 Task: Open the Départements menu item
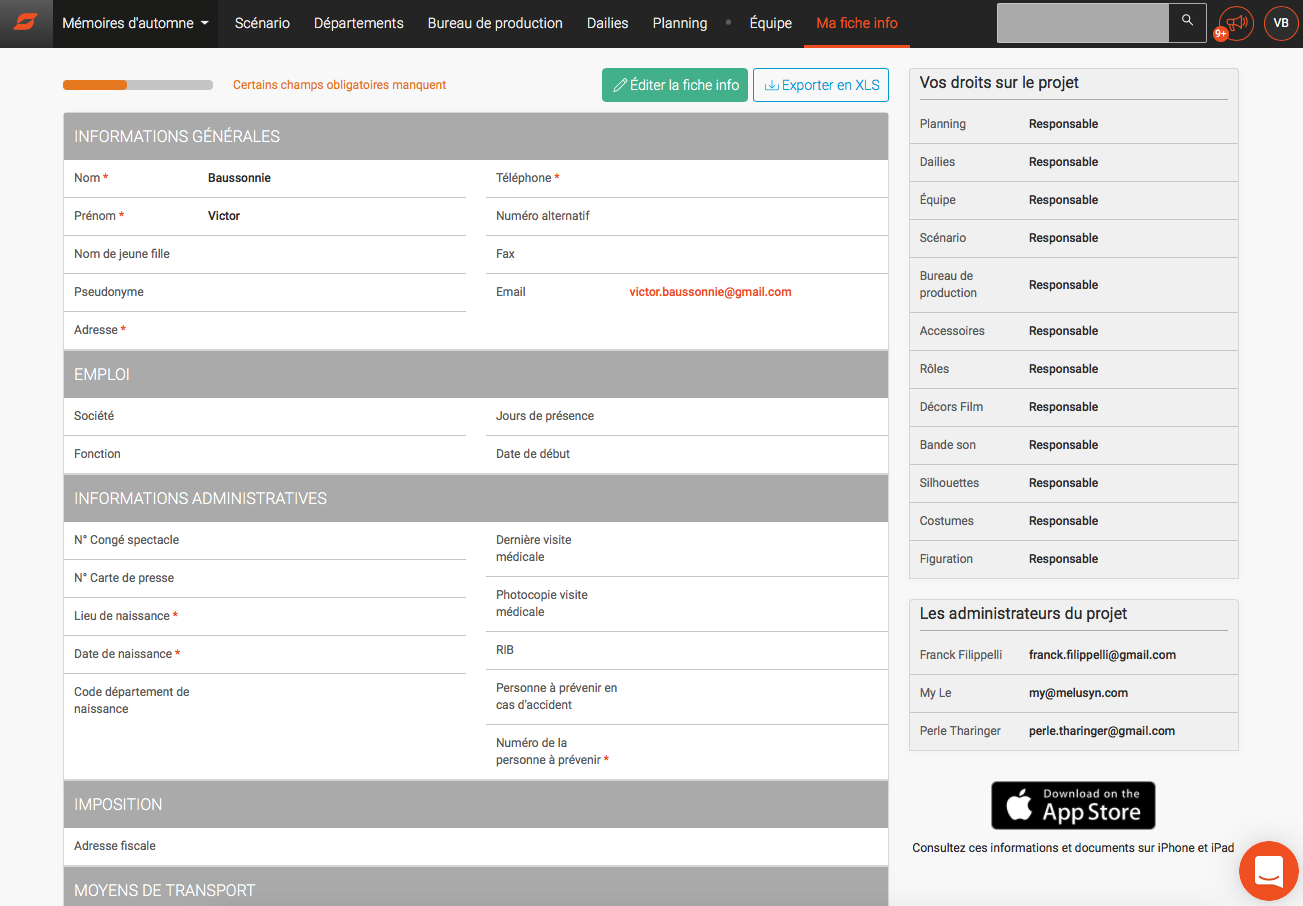tap(358, 23)
